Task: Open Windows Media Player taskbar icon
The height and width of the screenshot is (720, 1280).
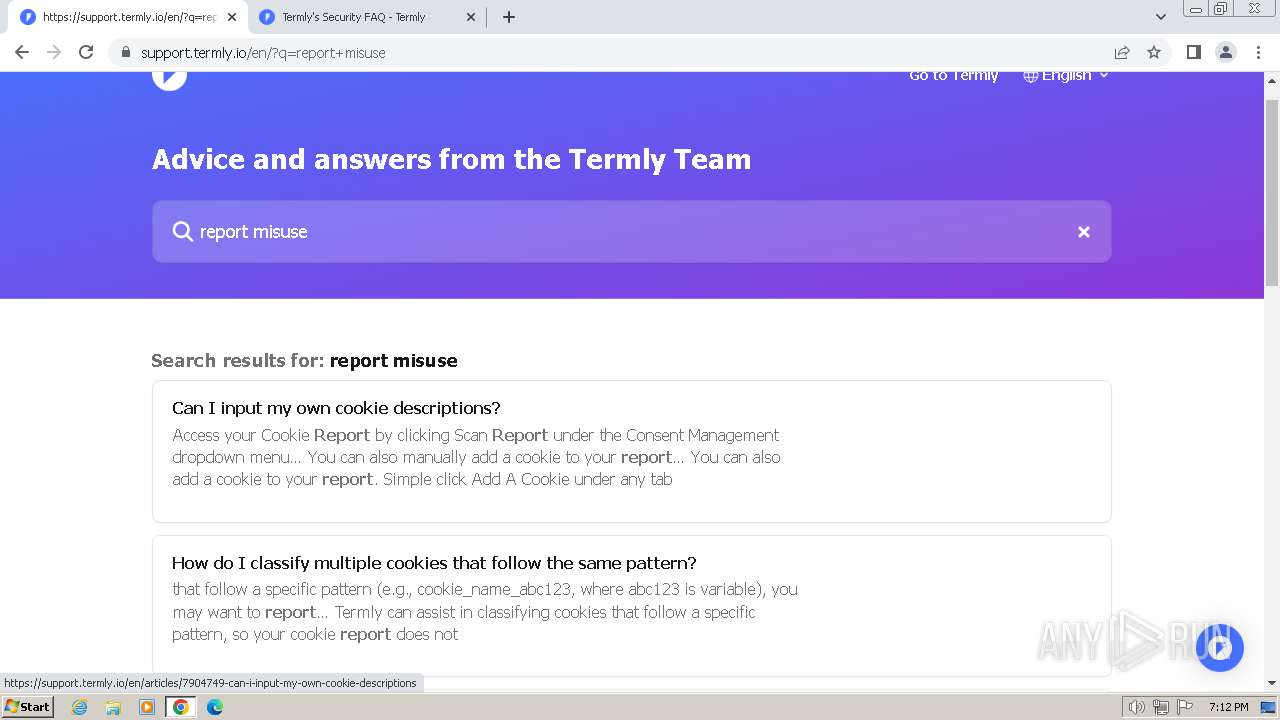Action: pos(147,707)
